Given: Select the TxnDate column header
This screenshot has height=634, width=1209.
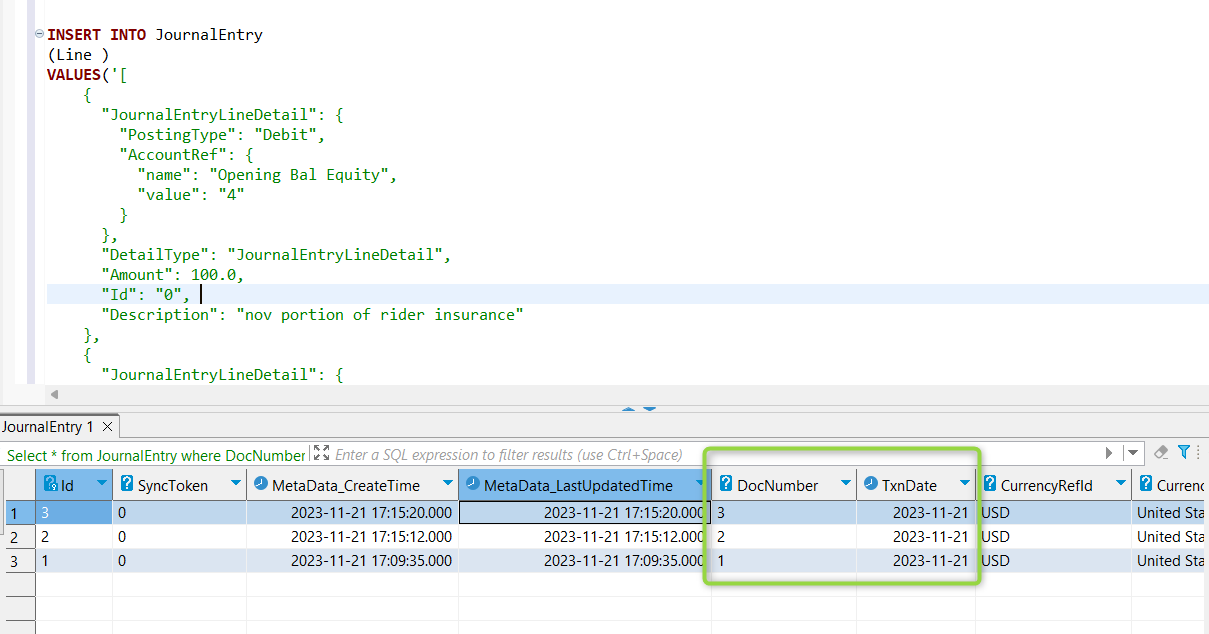Looking at the screenshot, I should pos(916,484).
